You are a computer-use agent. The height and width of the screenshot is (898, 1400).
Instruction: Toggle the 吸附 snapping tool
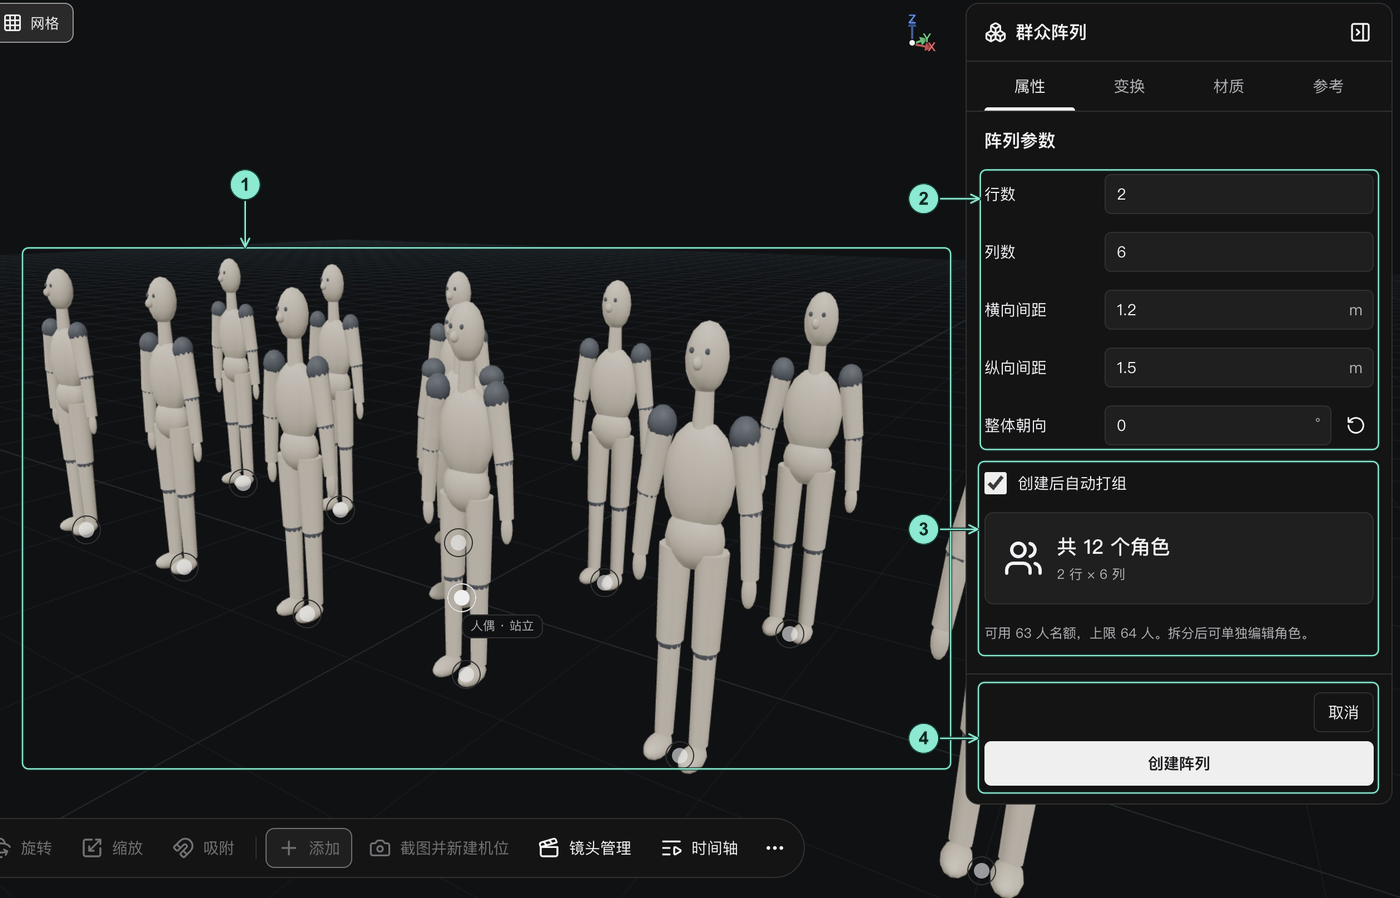[x=203, y=848]
